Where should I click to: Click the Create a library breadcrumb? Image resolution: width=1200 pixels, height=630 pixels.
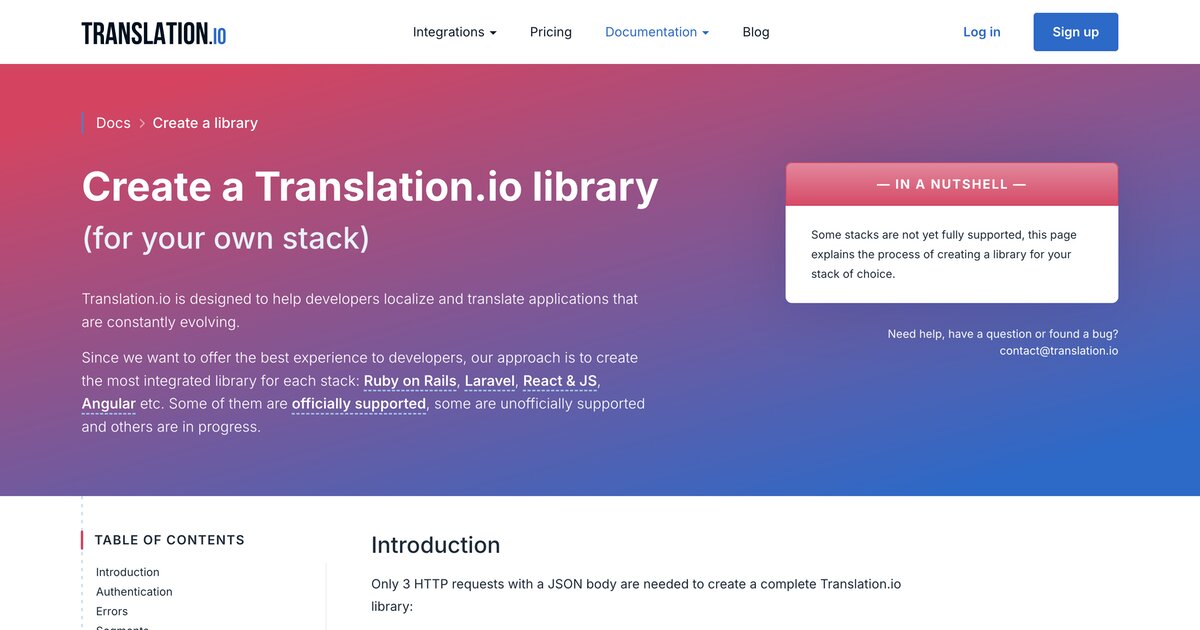205,122
